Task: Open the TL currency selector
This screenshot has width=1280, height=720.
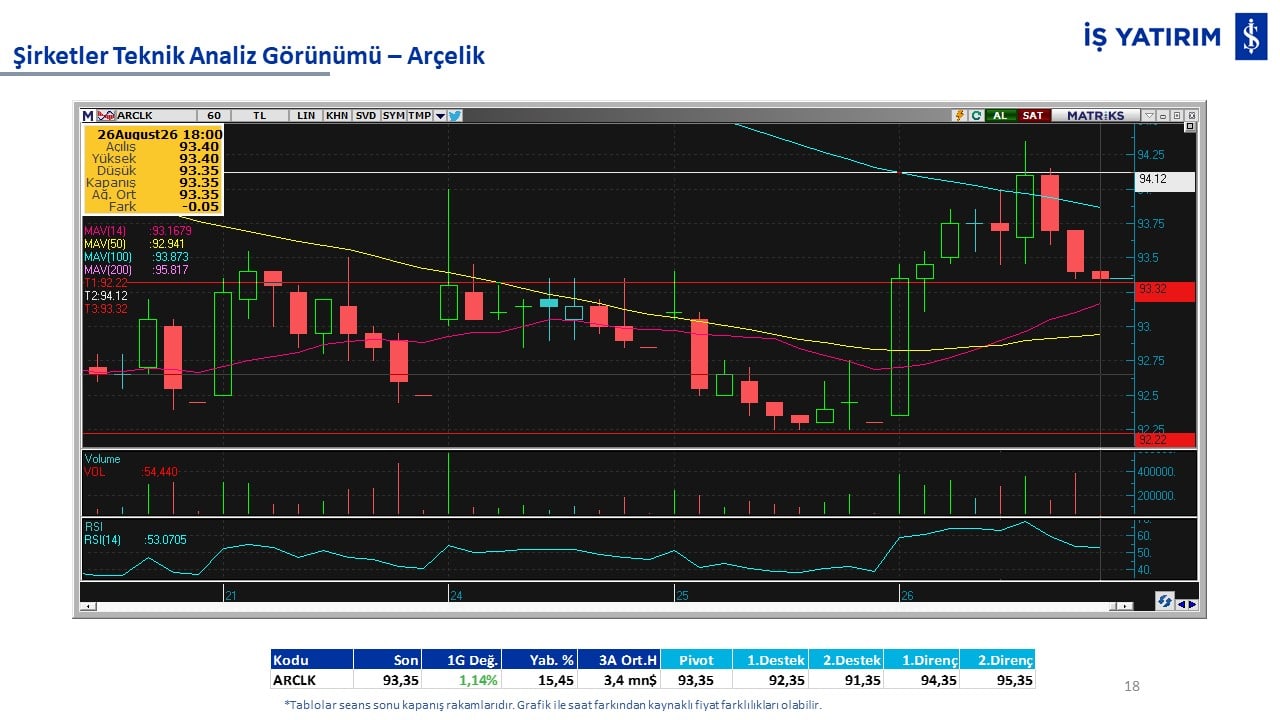Action: [260, 115]
